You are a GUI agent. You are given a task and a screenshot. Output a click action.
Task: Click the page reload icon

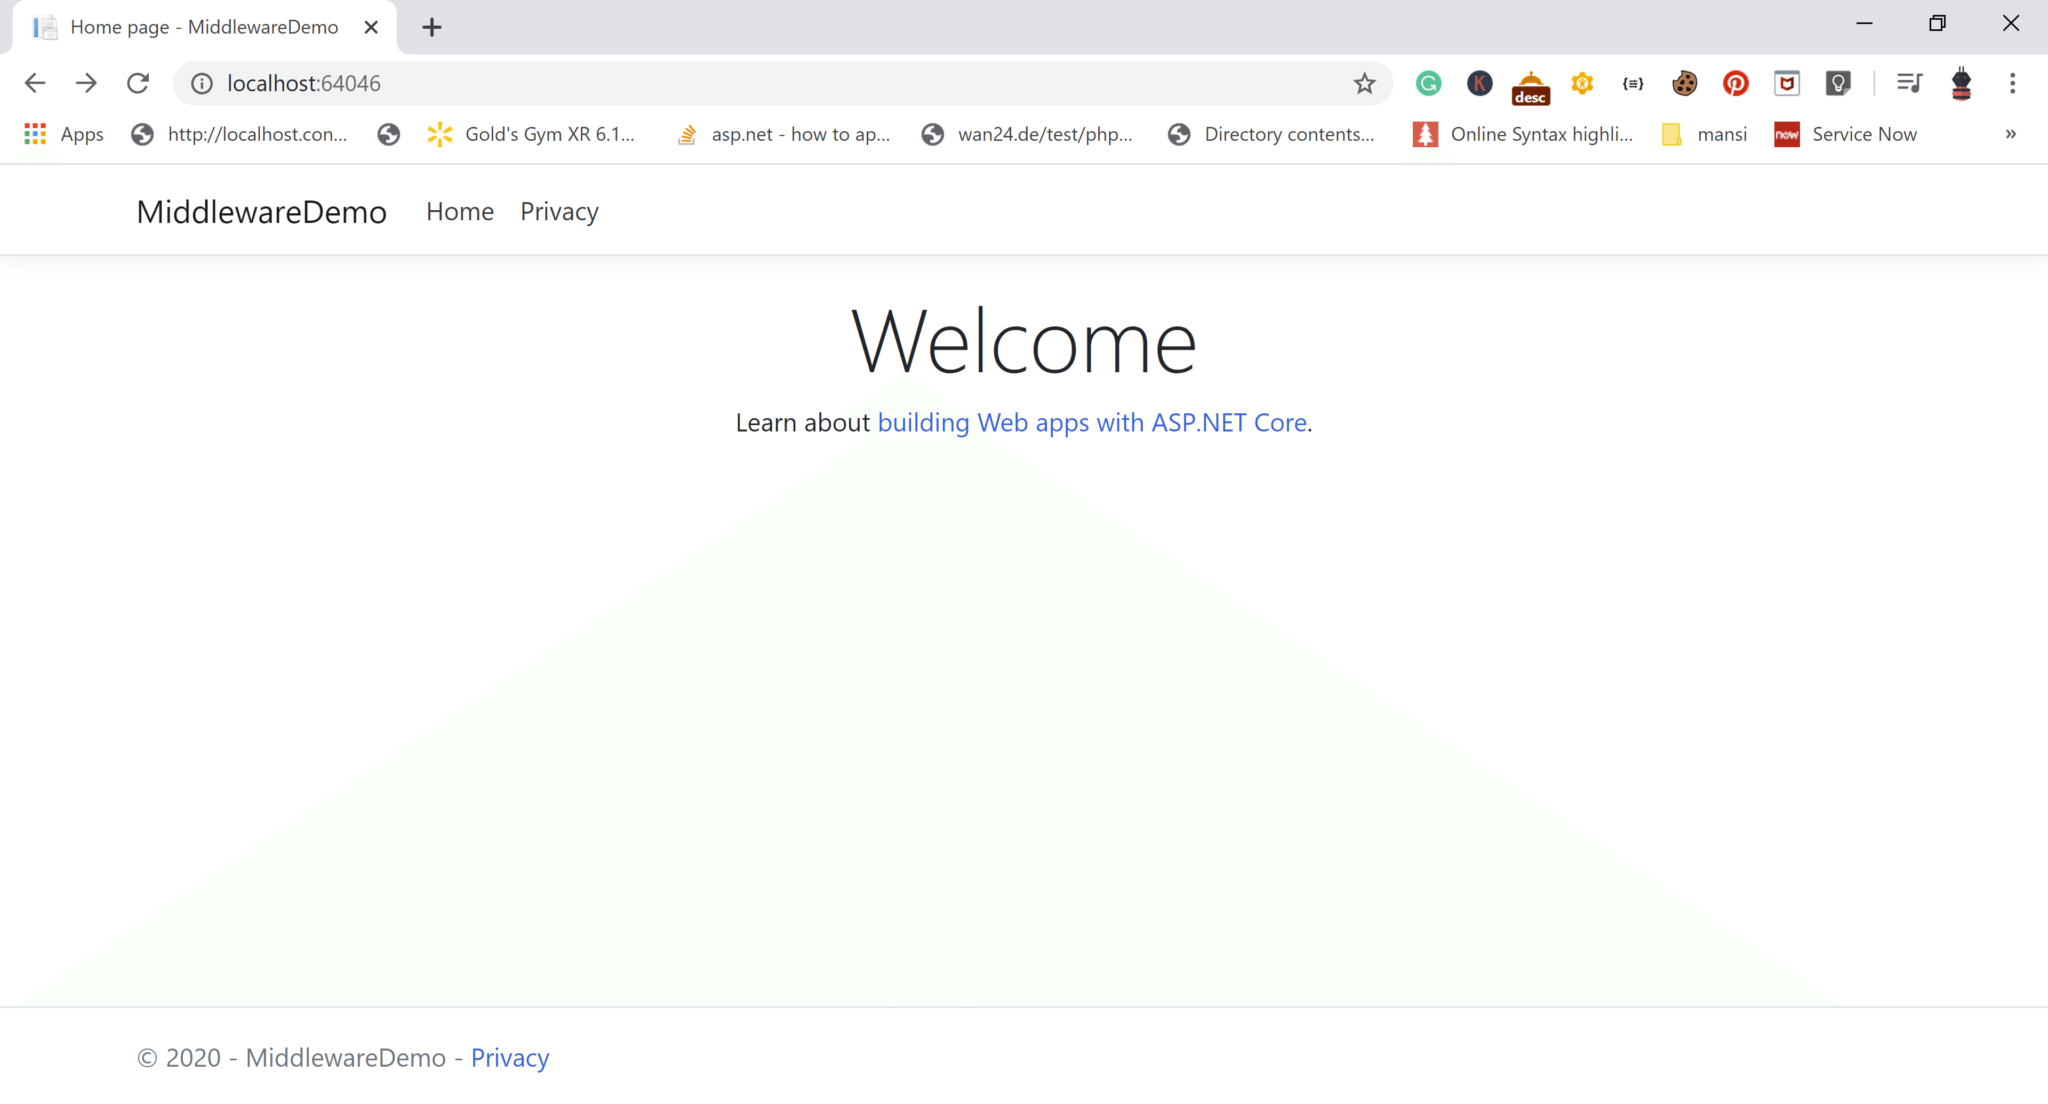137,83
